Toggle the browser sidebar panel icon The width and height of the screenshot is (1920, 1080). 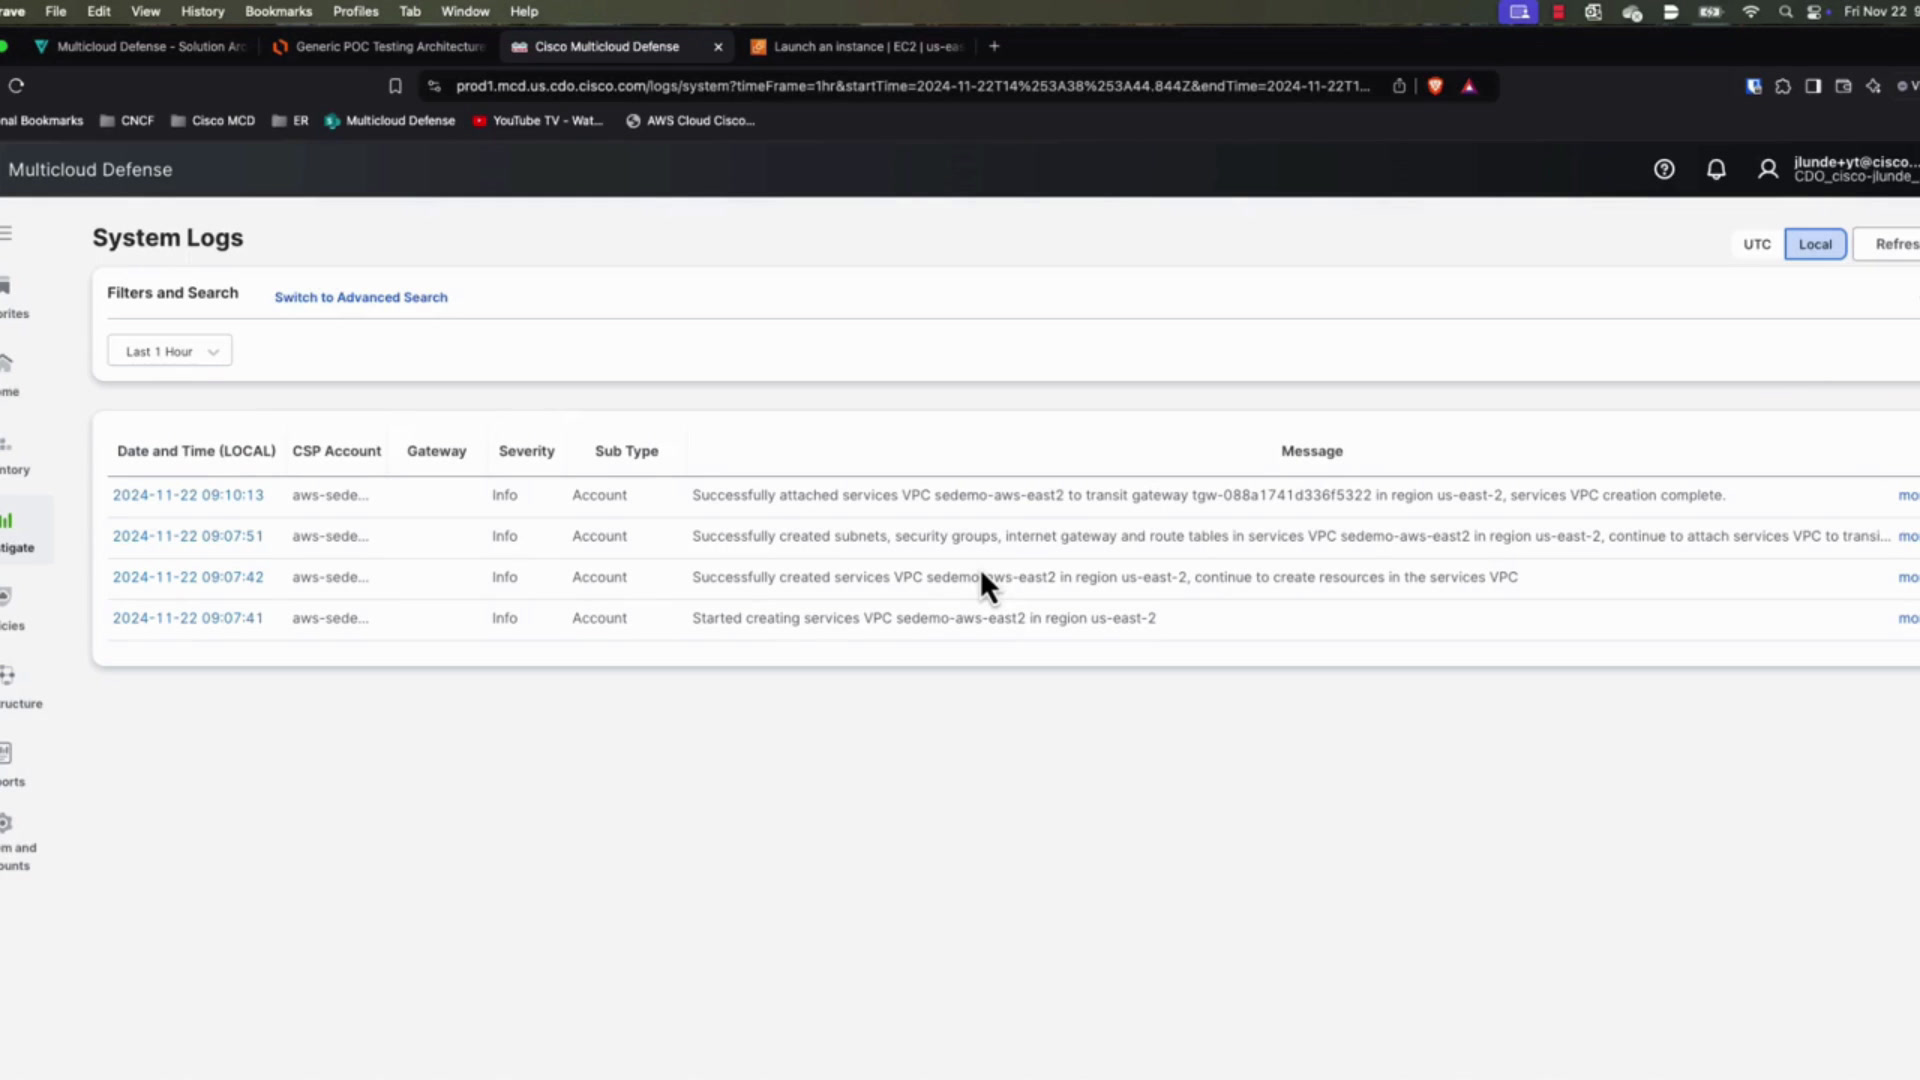pyautogui.click(x=1813, y=86)
